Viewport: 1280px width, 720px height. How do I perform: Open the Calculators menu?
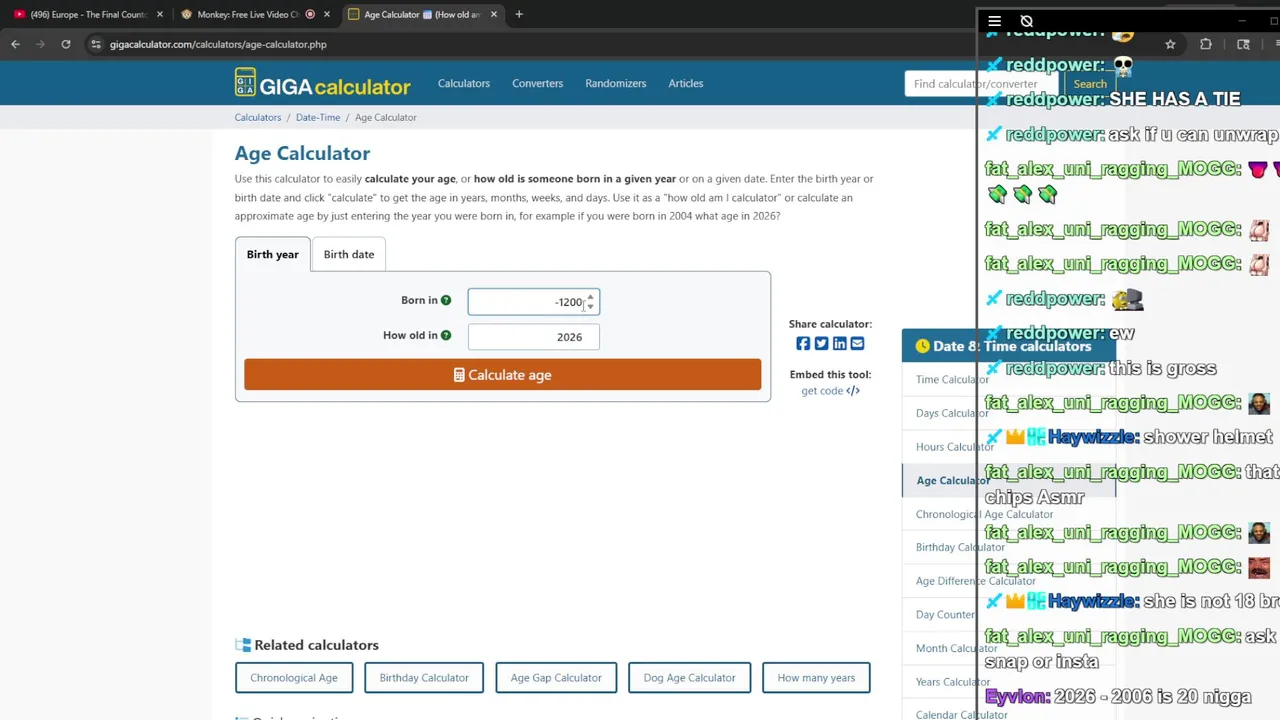[464, 83]
